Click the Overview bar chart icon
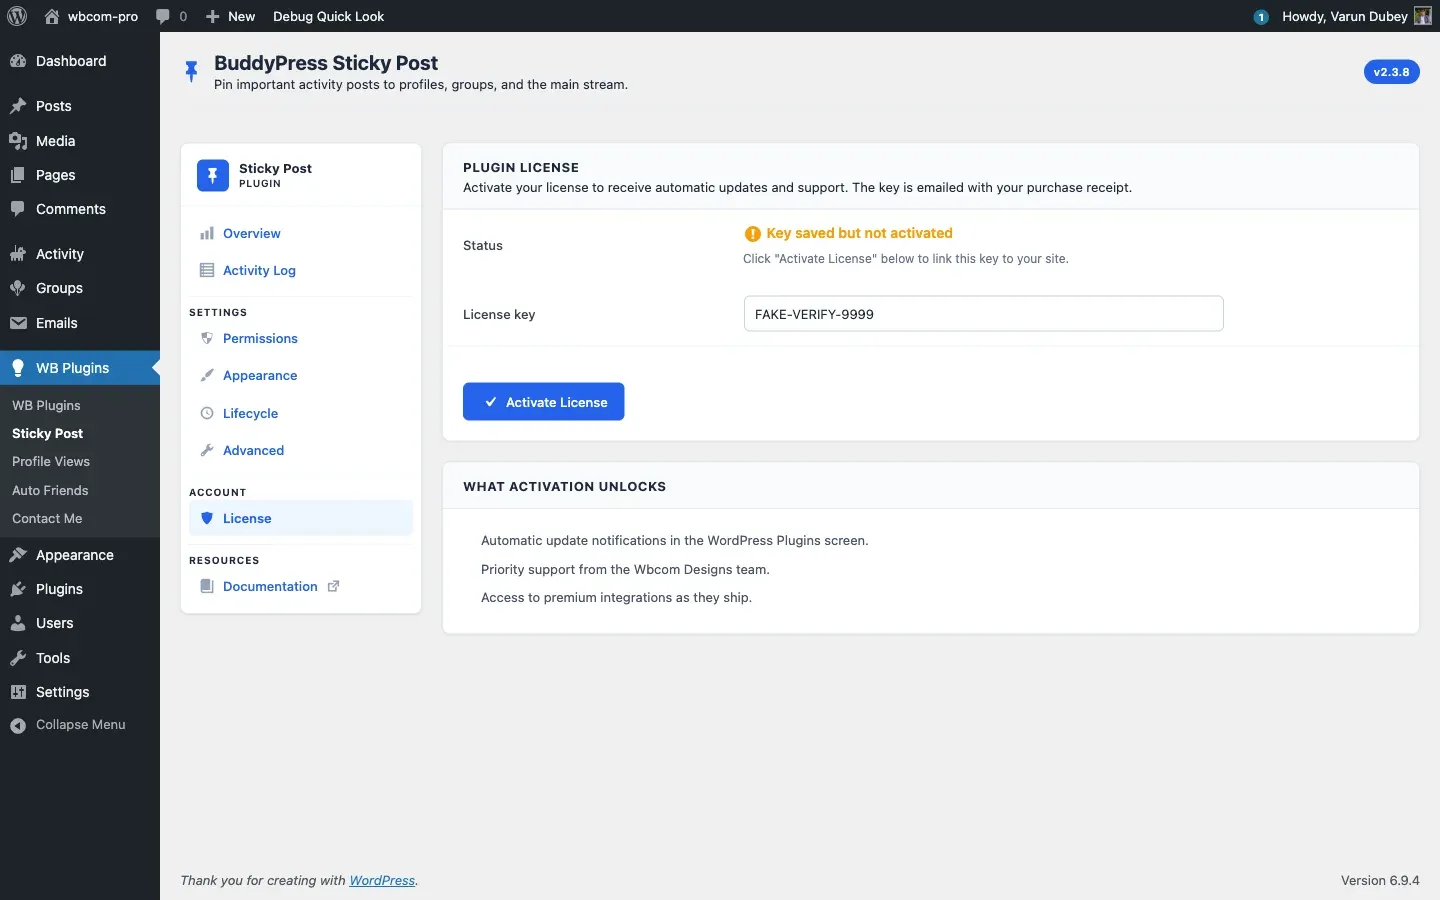Image resolution: width=1440 pixels, height=900 pixels. tap(207, 233)
